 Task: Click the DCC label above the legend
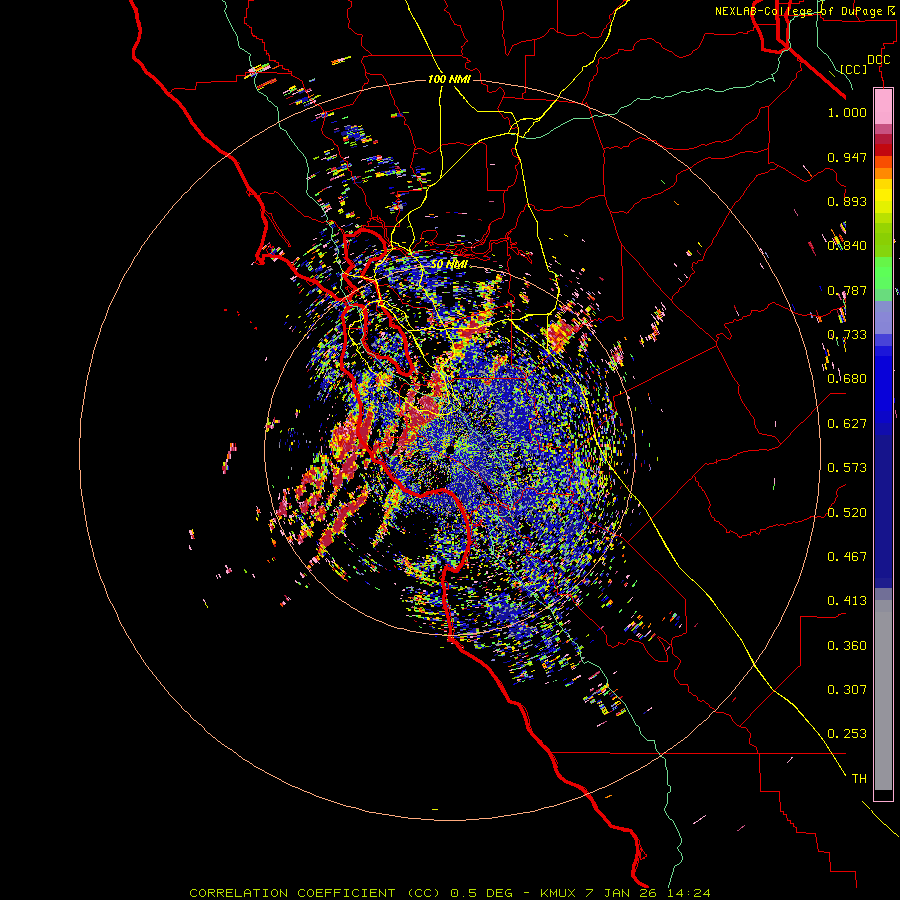(x=878, y=60)
